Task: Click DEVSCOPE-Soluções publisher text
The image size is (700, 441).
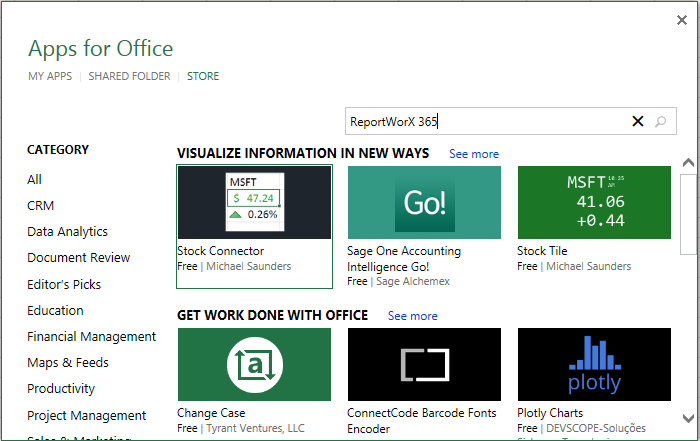Action: pos(596,429)
